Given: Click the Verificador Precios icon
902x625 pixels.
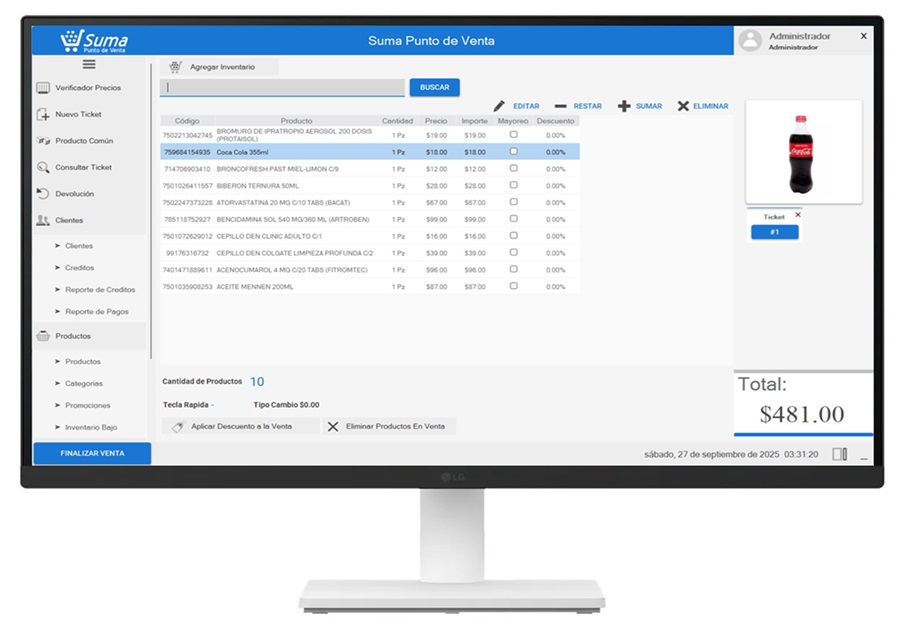Looking at the screenshot, I should (43, 88).
